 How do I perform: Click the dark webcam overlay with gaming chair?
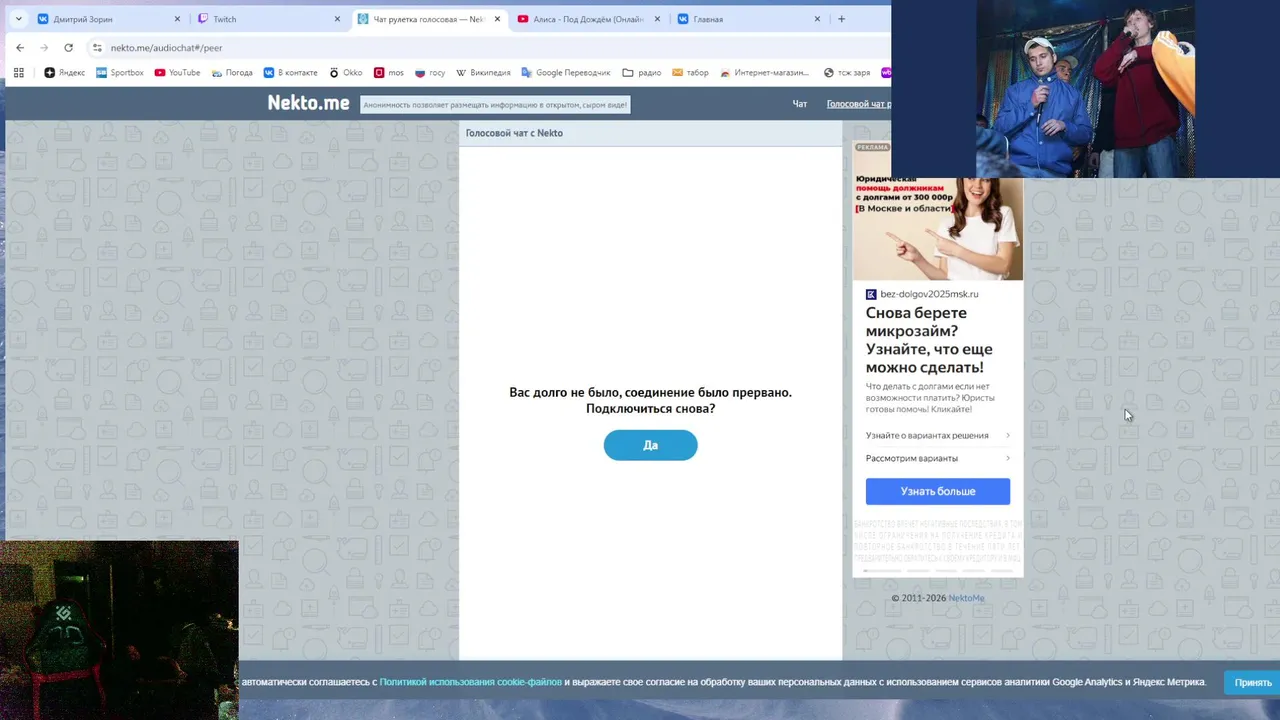(x=119, y=630)
